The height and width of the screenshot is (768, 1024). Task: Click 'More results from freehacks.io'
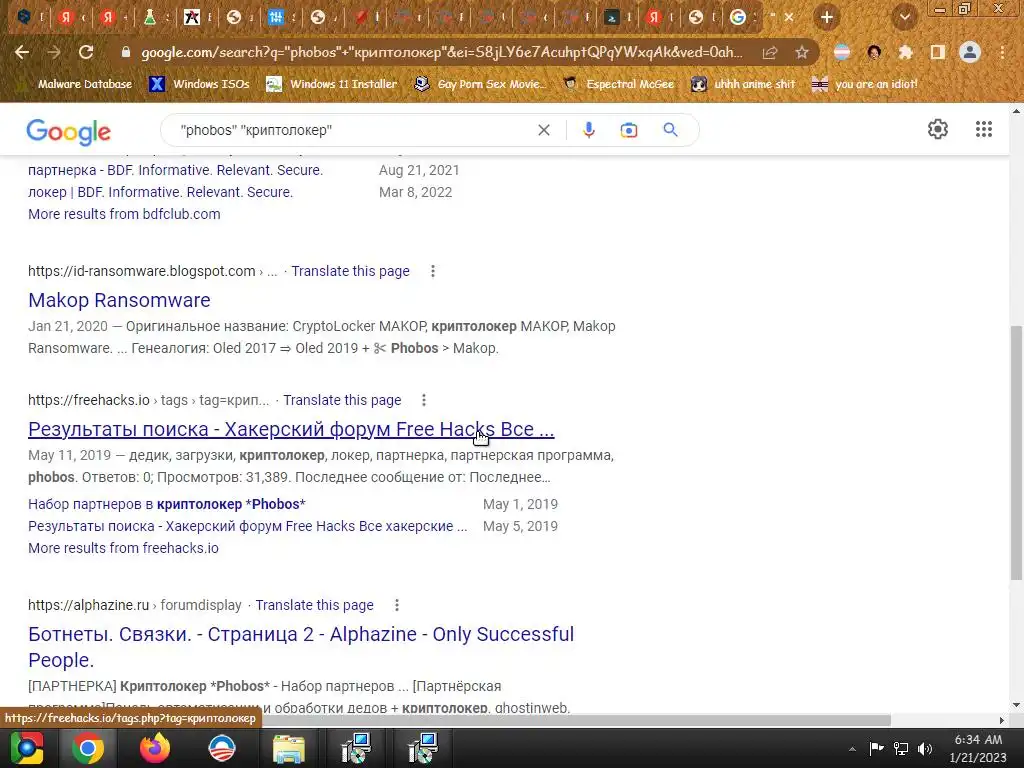123,548
